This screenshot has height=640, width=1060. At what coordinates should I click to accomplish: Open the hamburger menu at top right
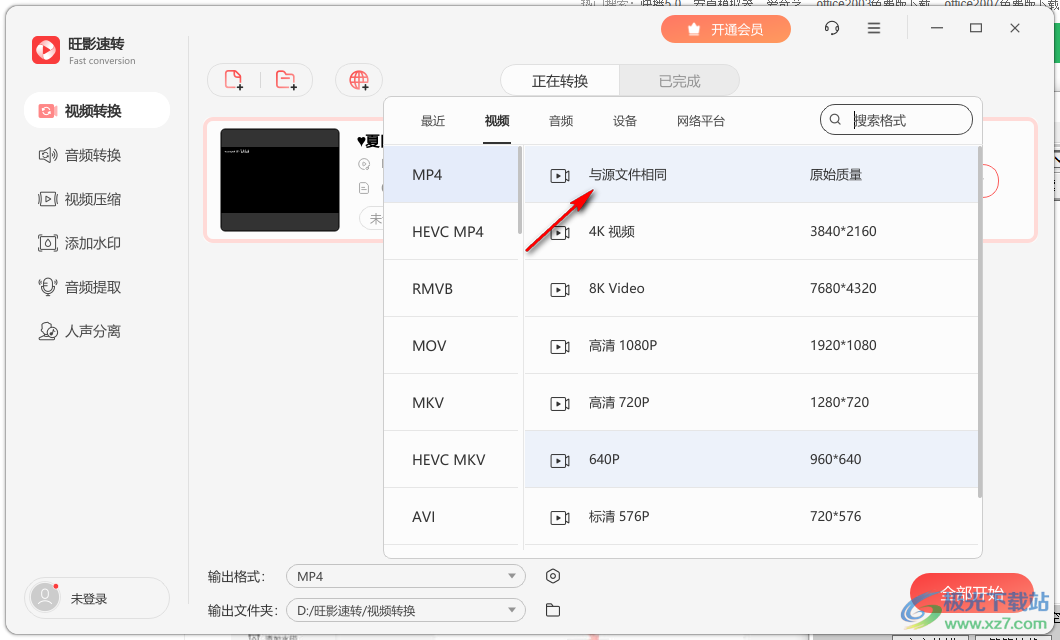[873, 28]
